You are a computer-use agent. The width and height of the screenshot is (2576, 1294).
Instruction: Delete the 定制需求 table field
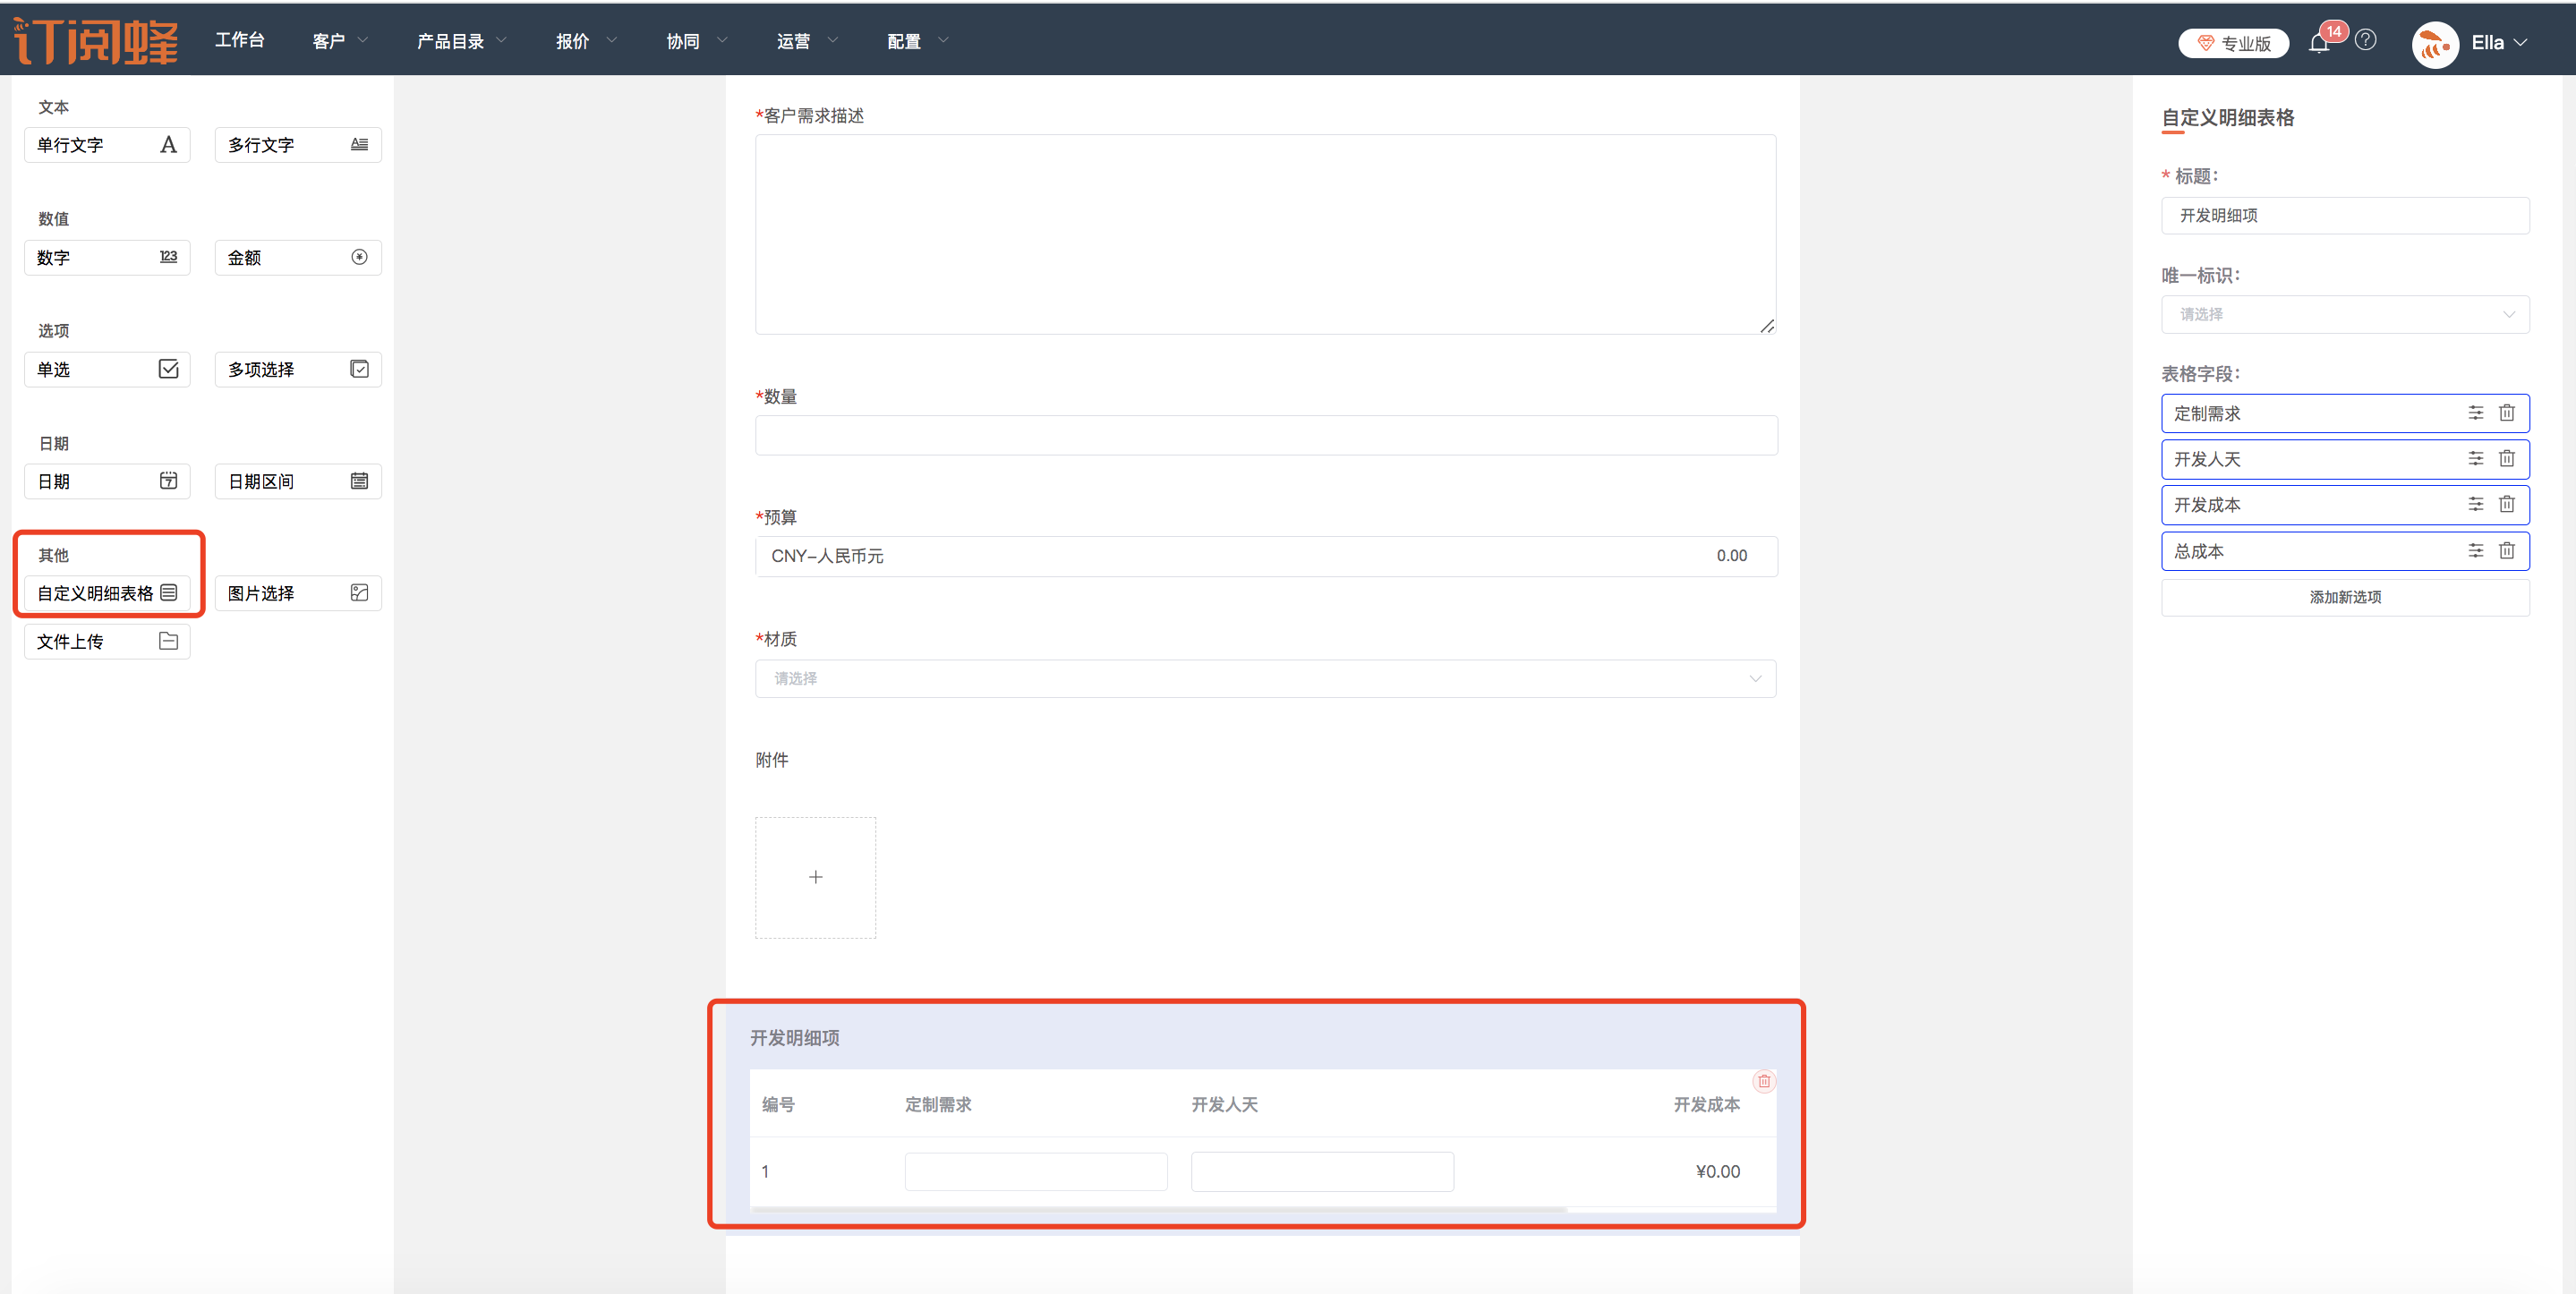click(x=2506, y=413)
